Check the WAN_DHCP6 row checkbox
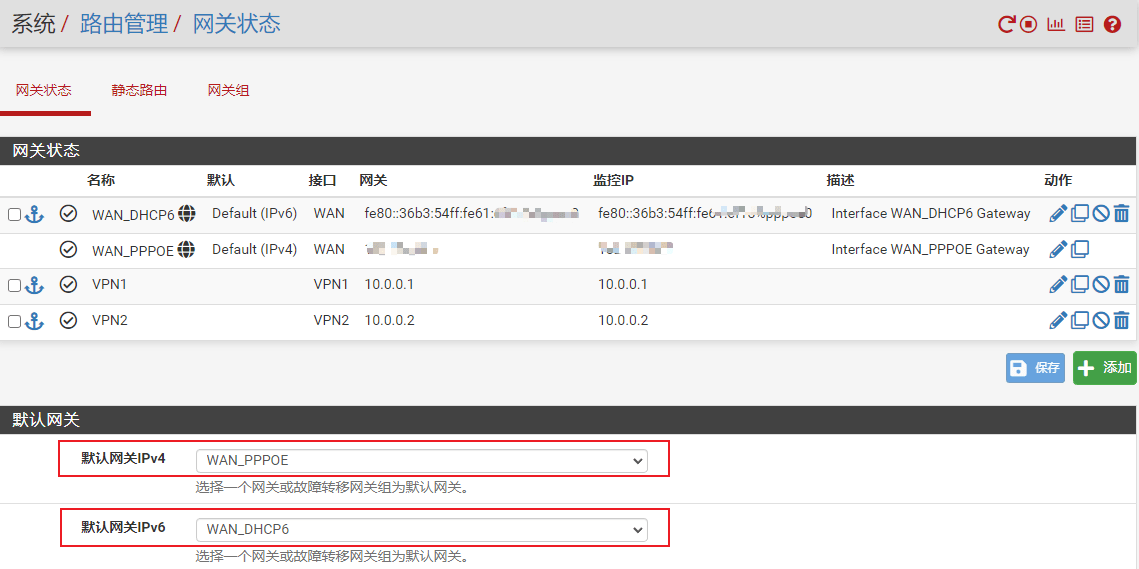This screenshot has height=569, width=1139. [x=14, y=214]
